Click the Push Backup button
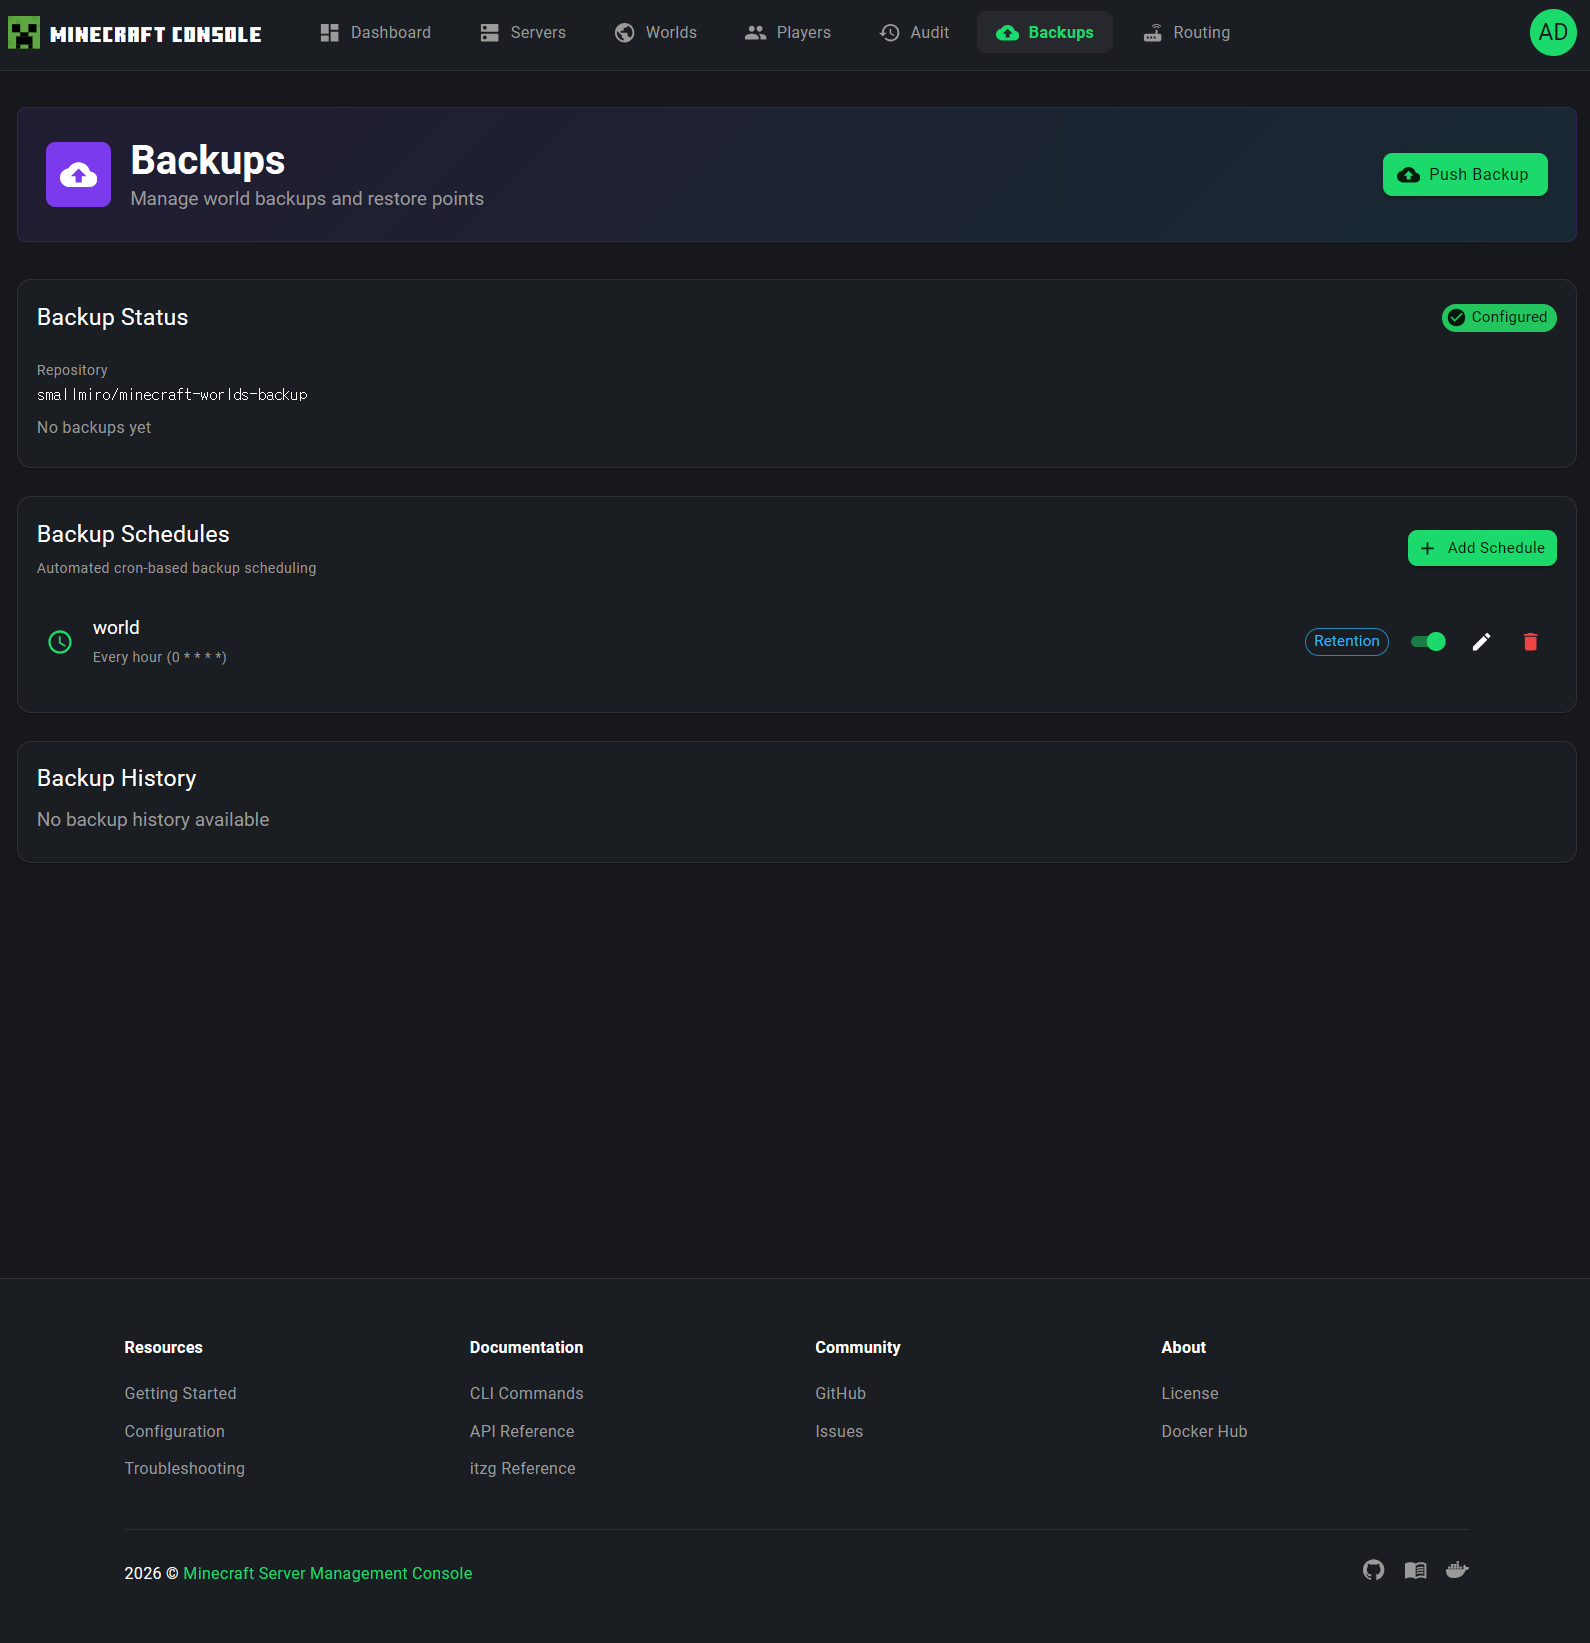Viewport: 1590px width, 1643px height. click(1465, 175)
